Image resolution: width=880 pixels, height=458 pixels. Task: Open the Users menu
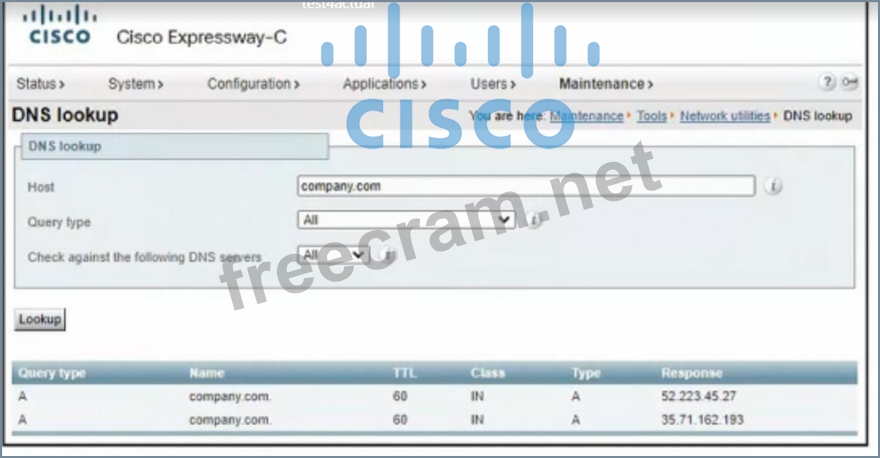coord(493,84)
